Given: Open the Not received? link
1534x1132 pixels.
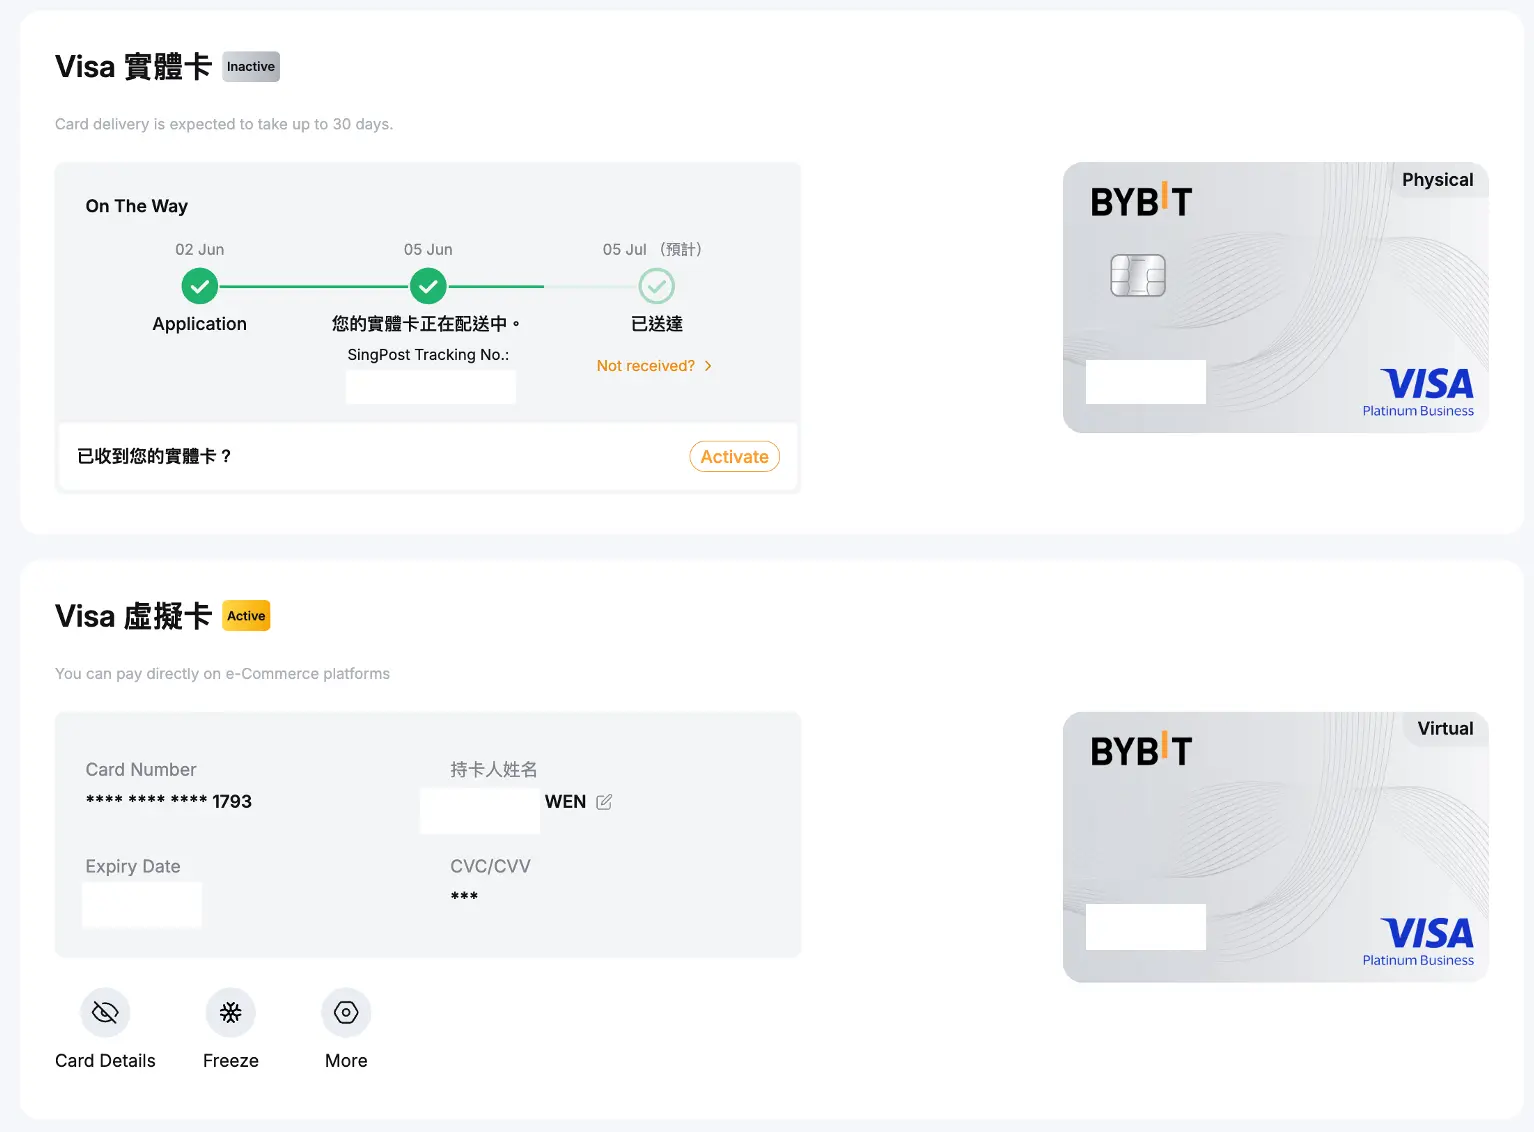Looking at the screenshot, I should 645,366.
